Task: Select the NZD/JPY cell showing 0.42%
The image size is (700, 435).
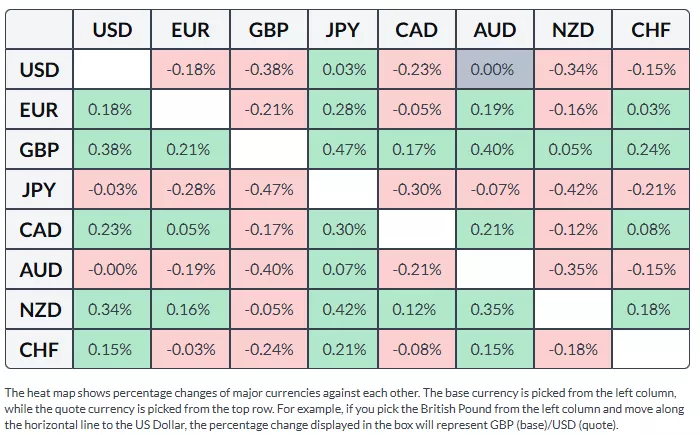Action: (x=343, y=310)
